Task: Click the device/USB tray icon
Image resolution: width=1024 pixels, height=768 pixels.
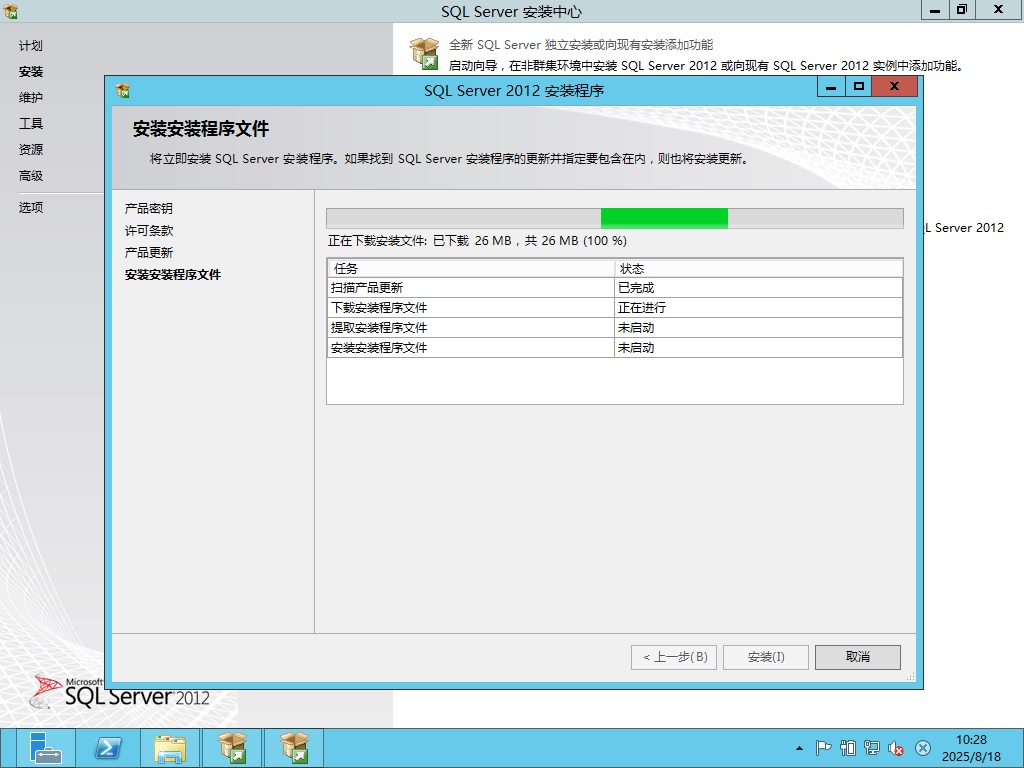Action: 848,748
